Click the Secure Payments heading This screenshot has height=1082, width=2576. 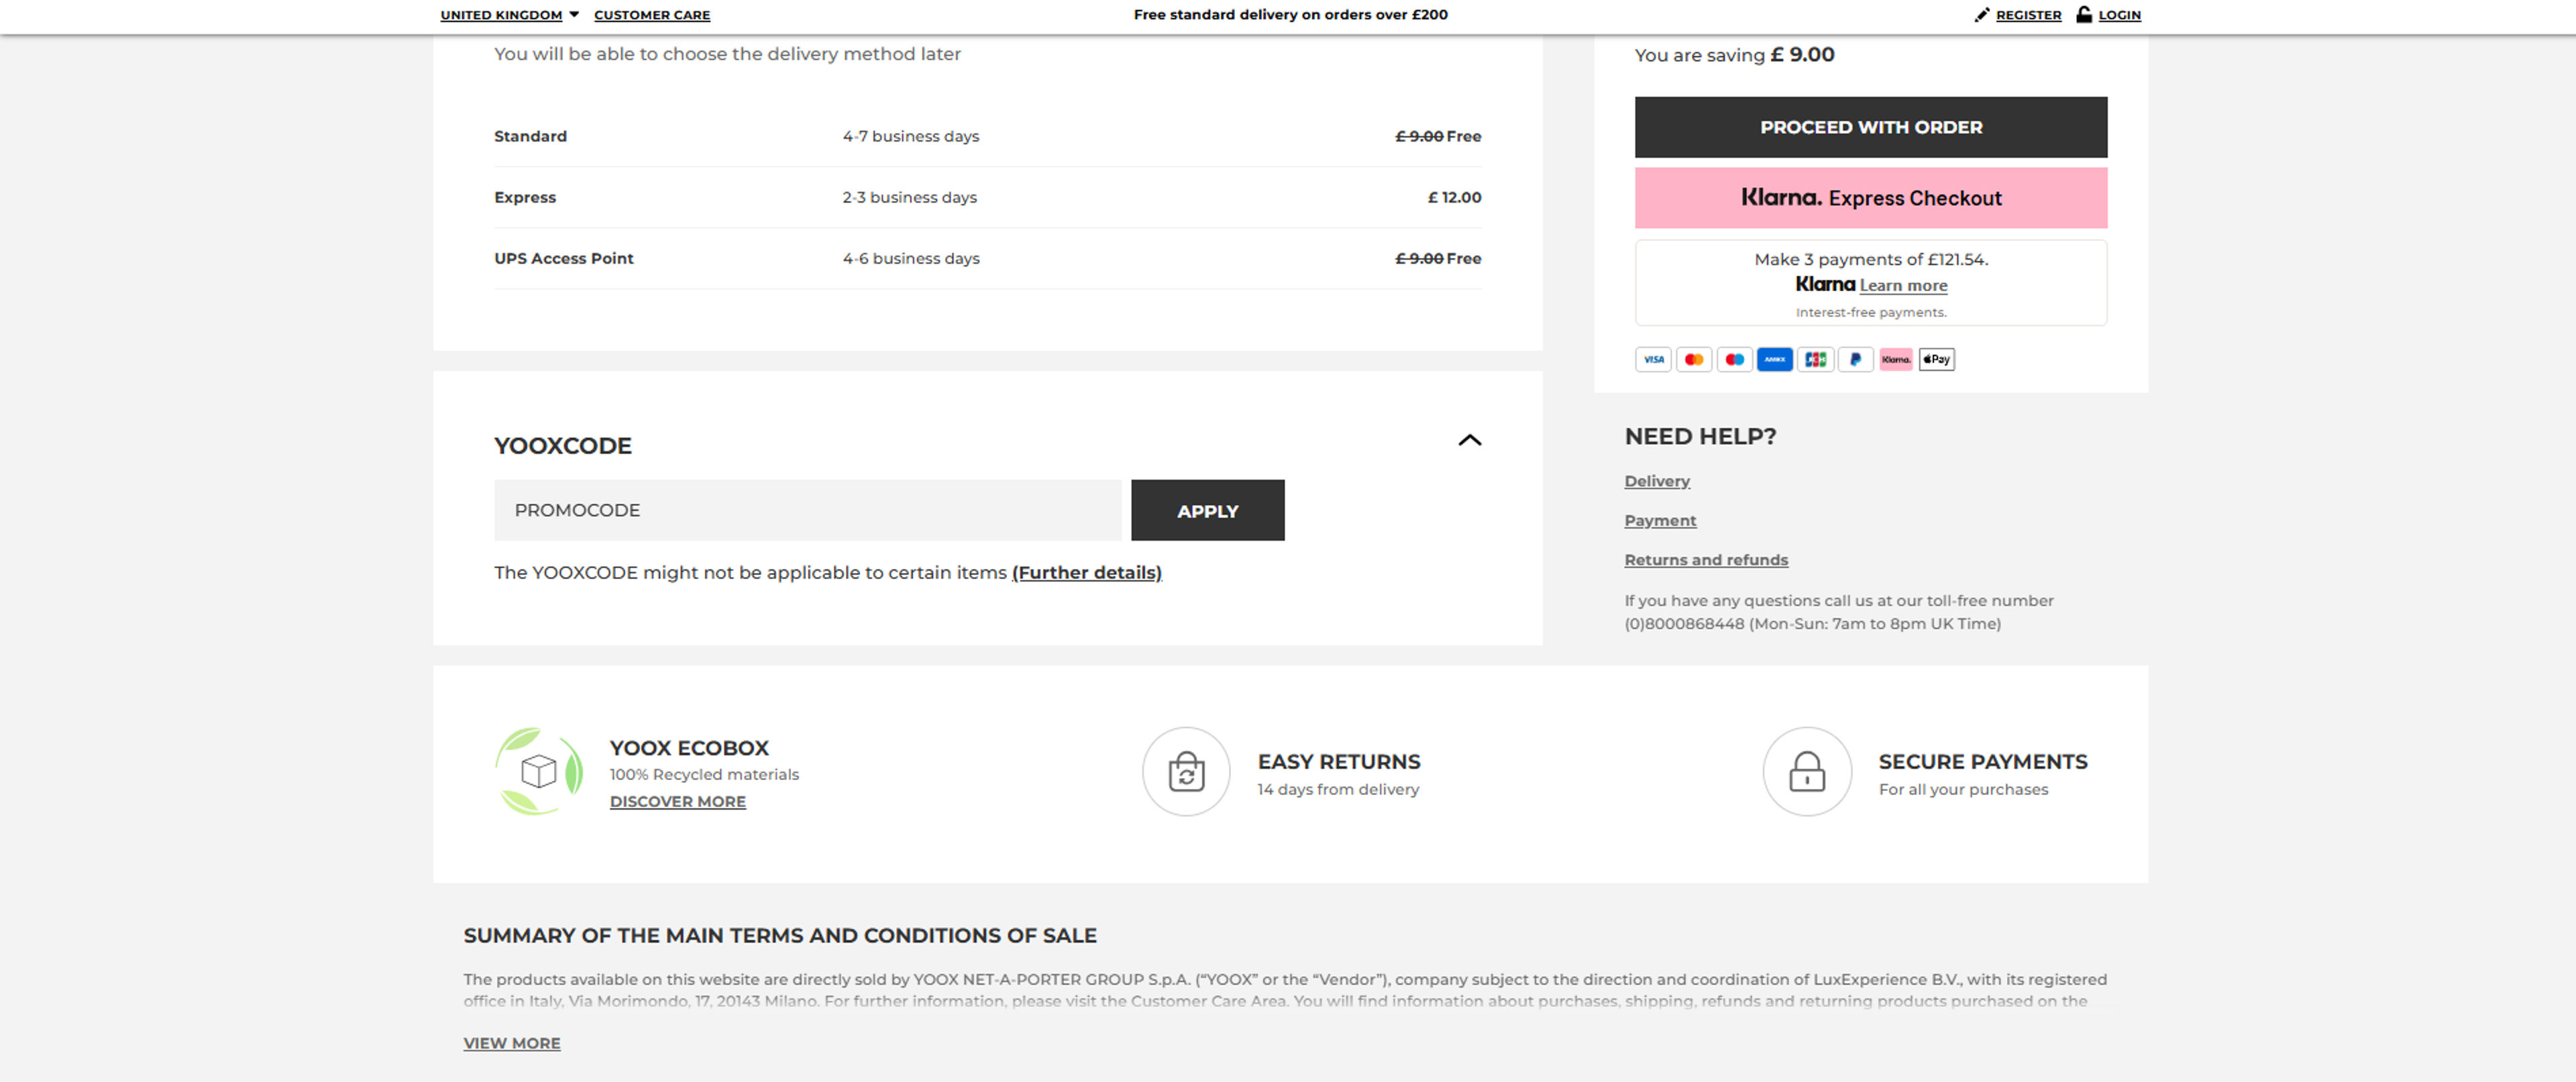pos(1983,762)
